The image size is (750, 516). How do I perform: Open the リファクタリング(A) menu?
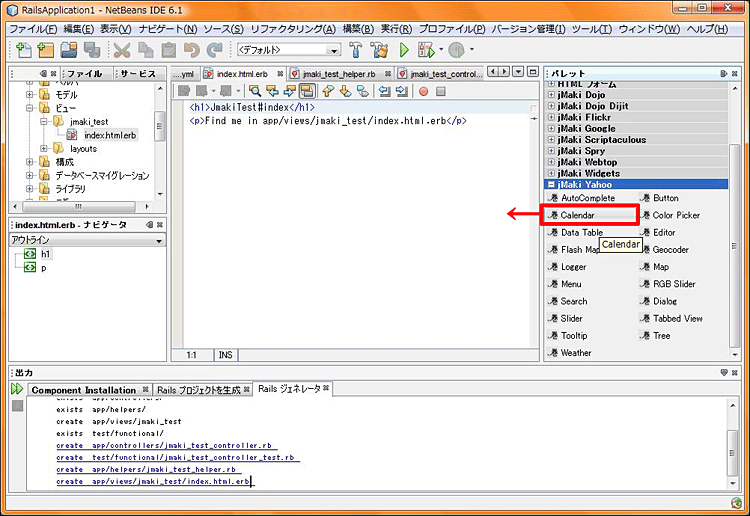[293, 29]
